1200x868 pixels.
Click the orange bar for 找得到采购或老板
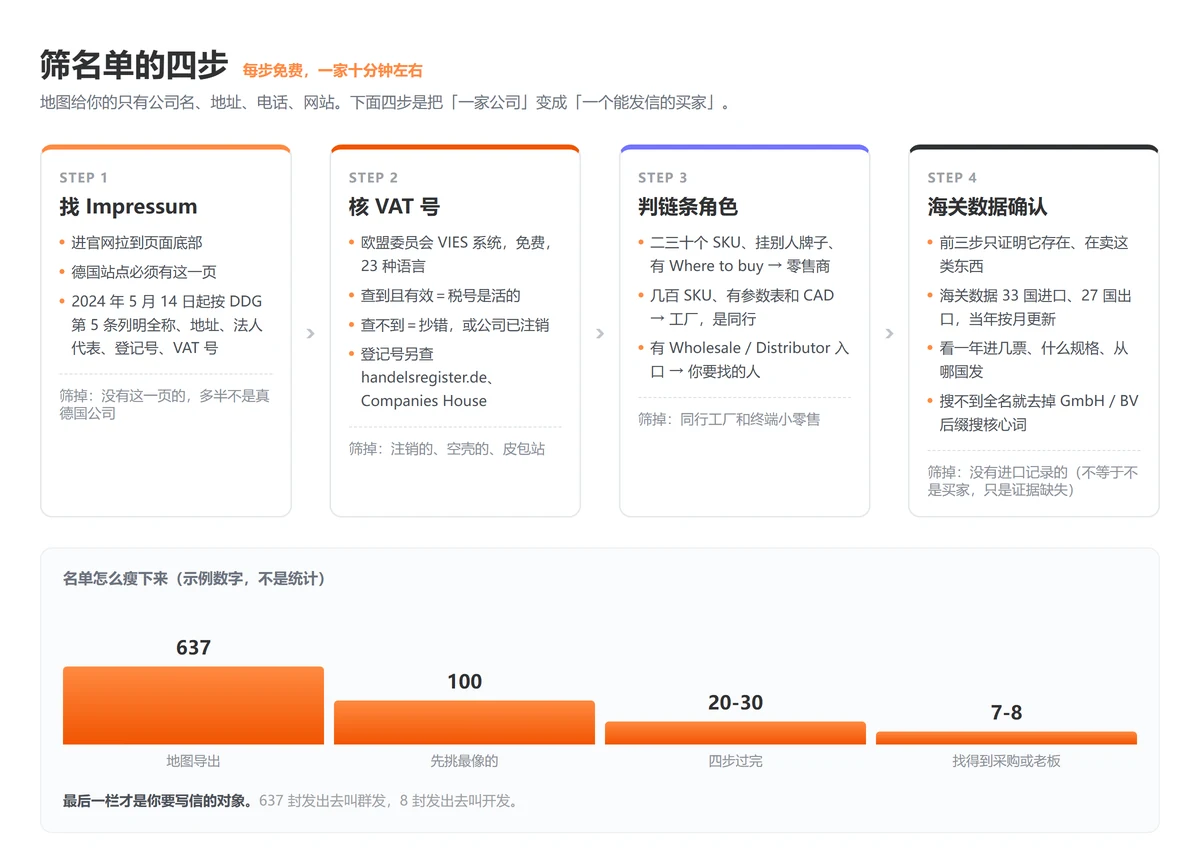(x=1006, y=738)
